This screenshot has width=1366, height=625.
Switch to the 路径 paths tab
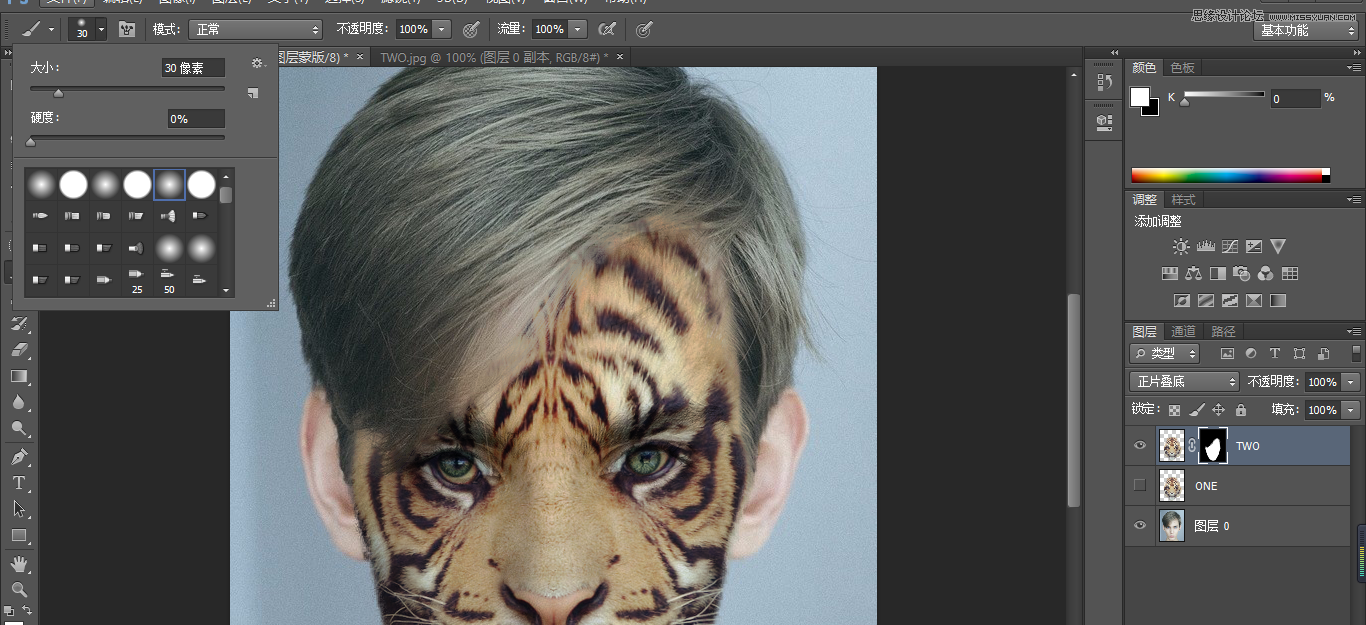1223,331
